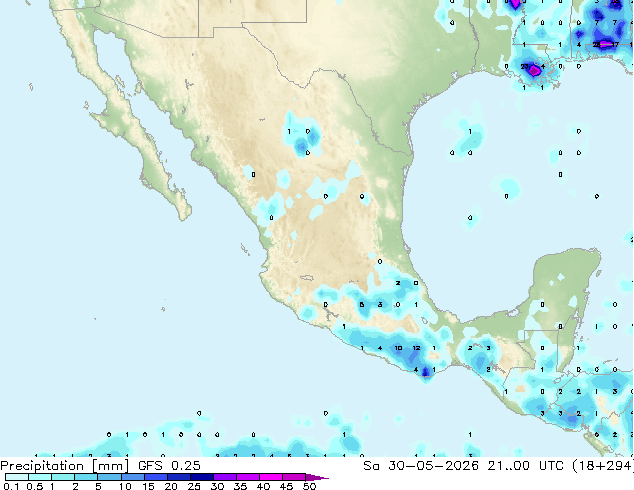Screen dimensions: 634x490
Task: Click the 45–50 mm legend swatch
Action: coord(294,477)
